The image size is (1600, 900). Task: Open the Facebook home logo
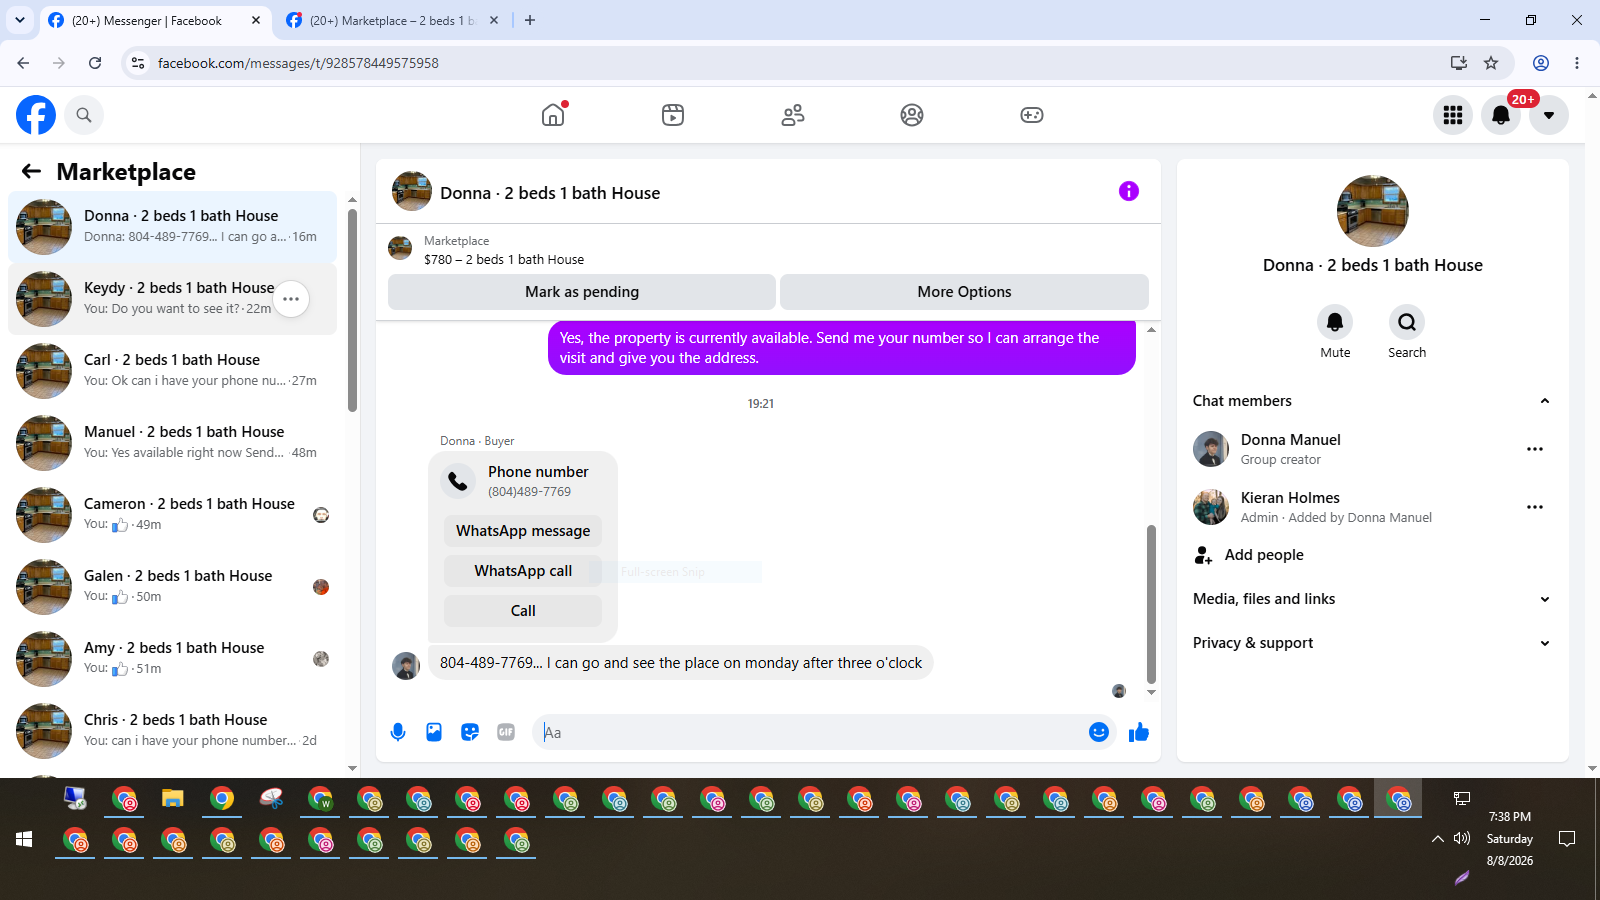click(36, 115)
